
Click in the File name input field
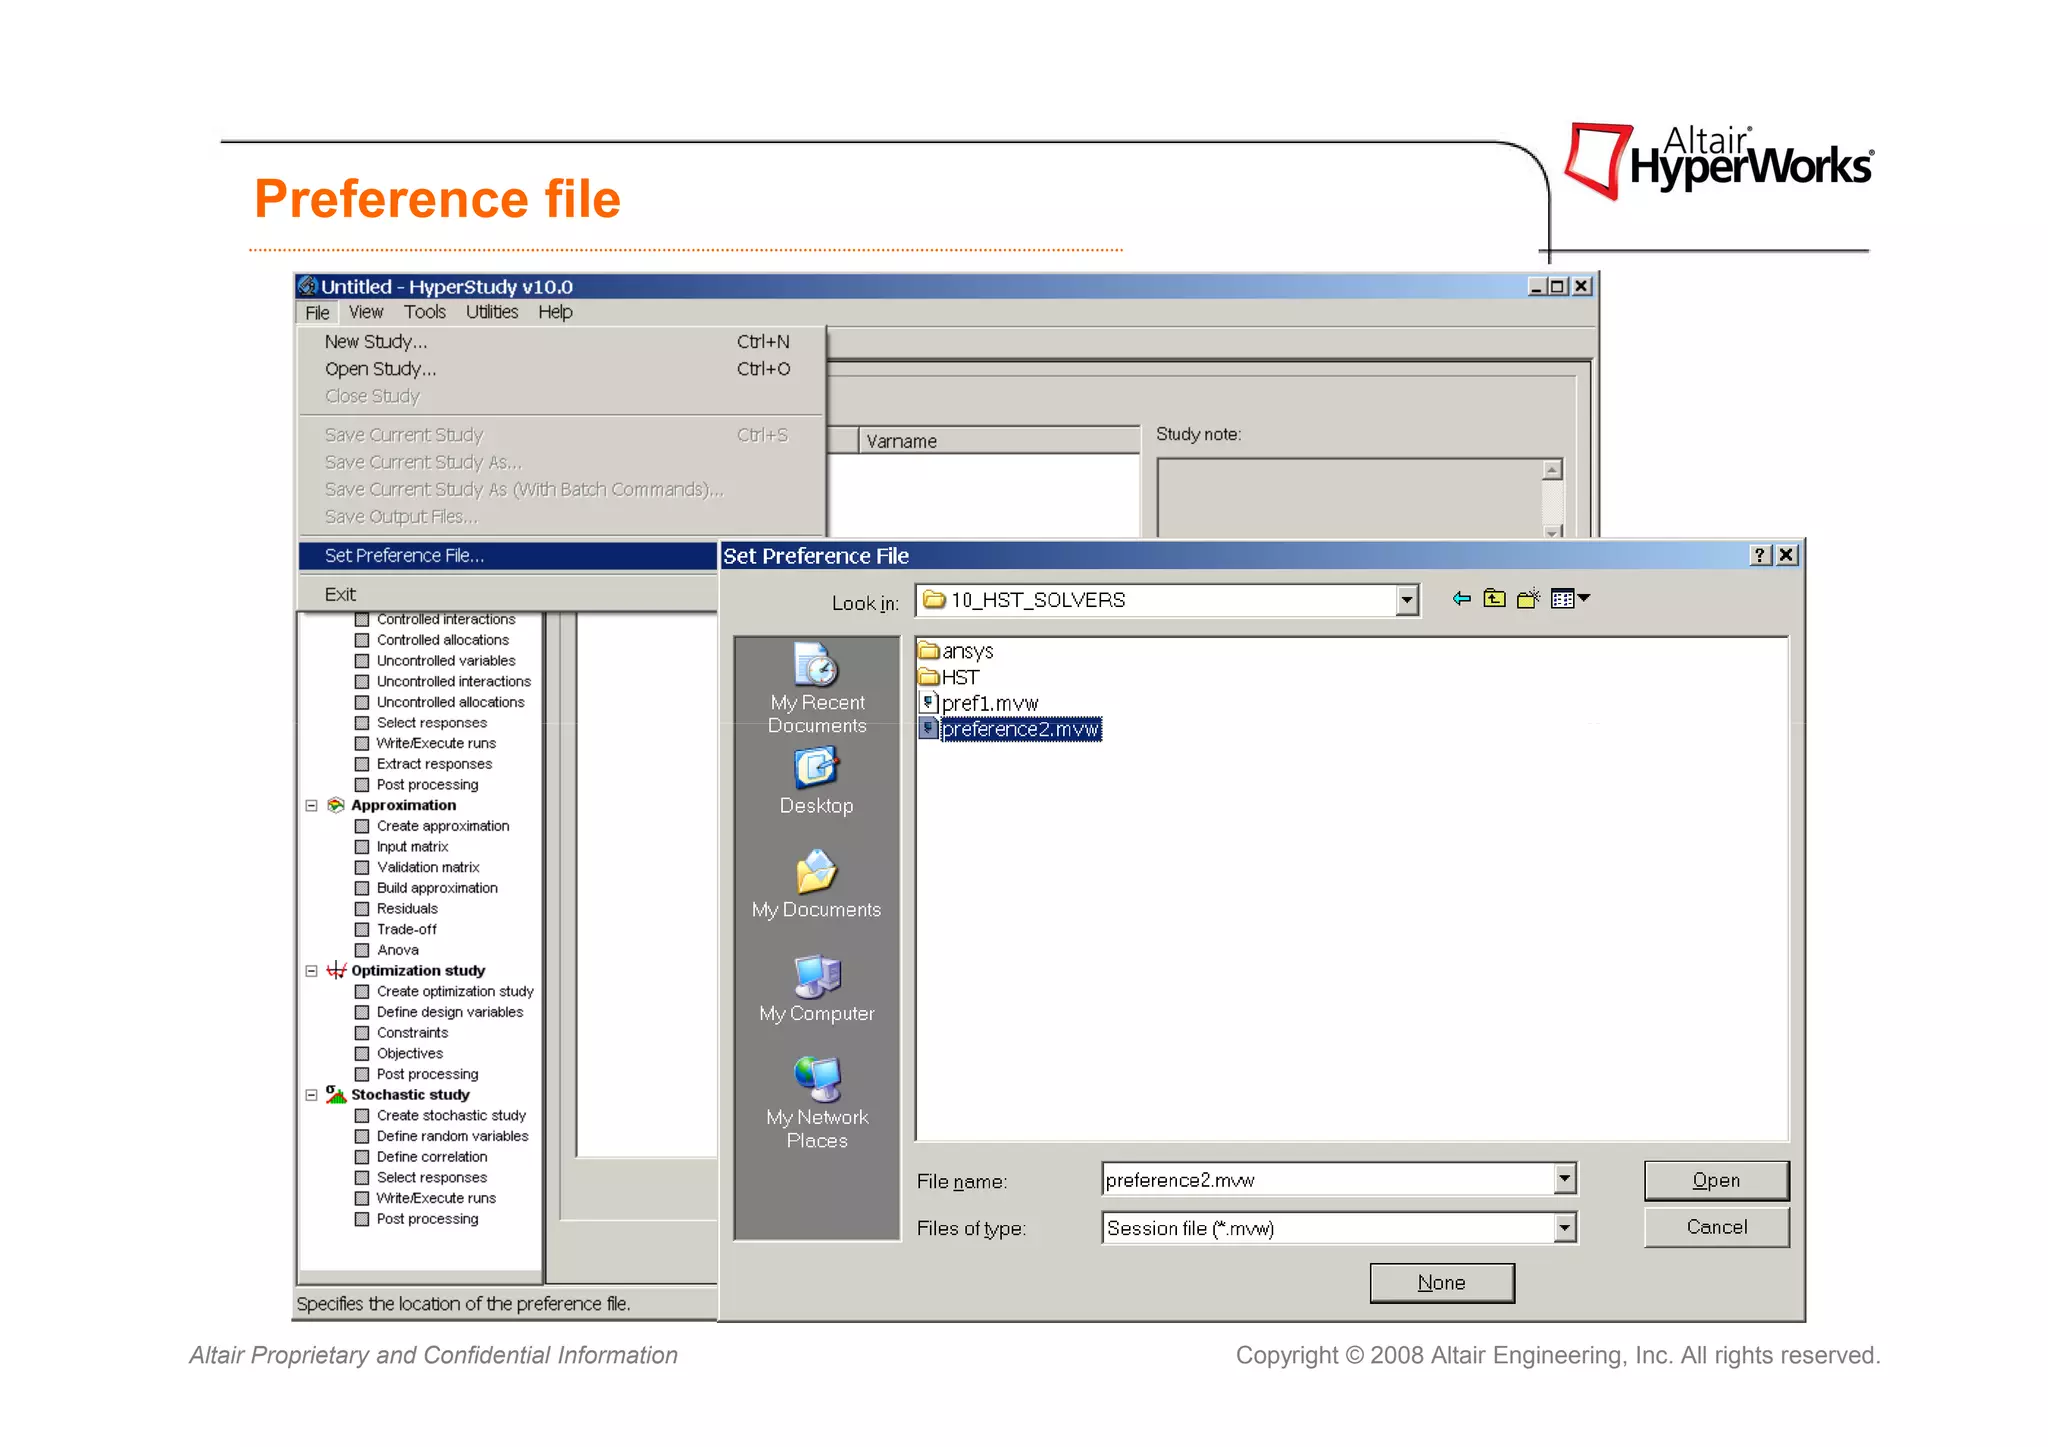click(x=1328, y=1180)
